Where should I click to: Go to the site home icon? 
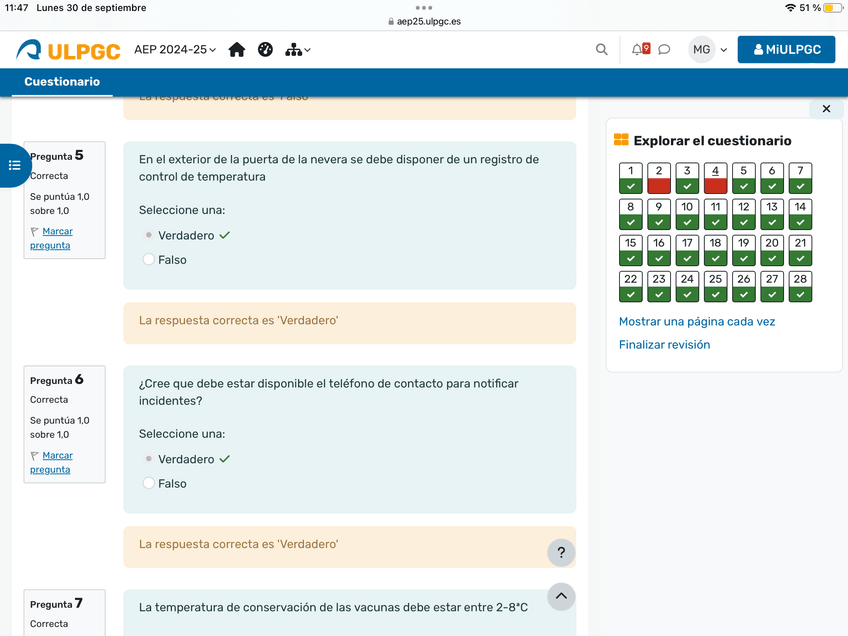pyautogui.click(x=237, y=50)
